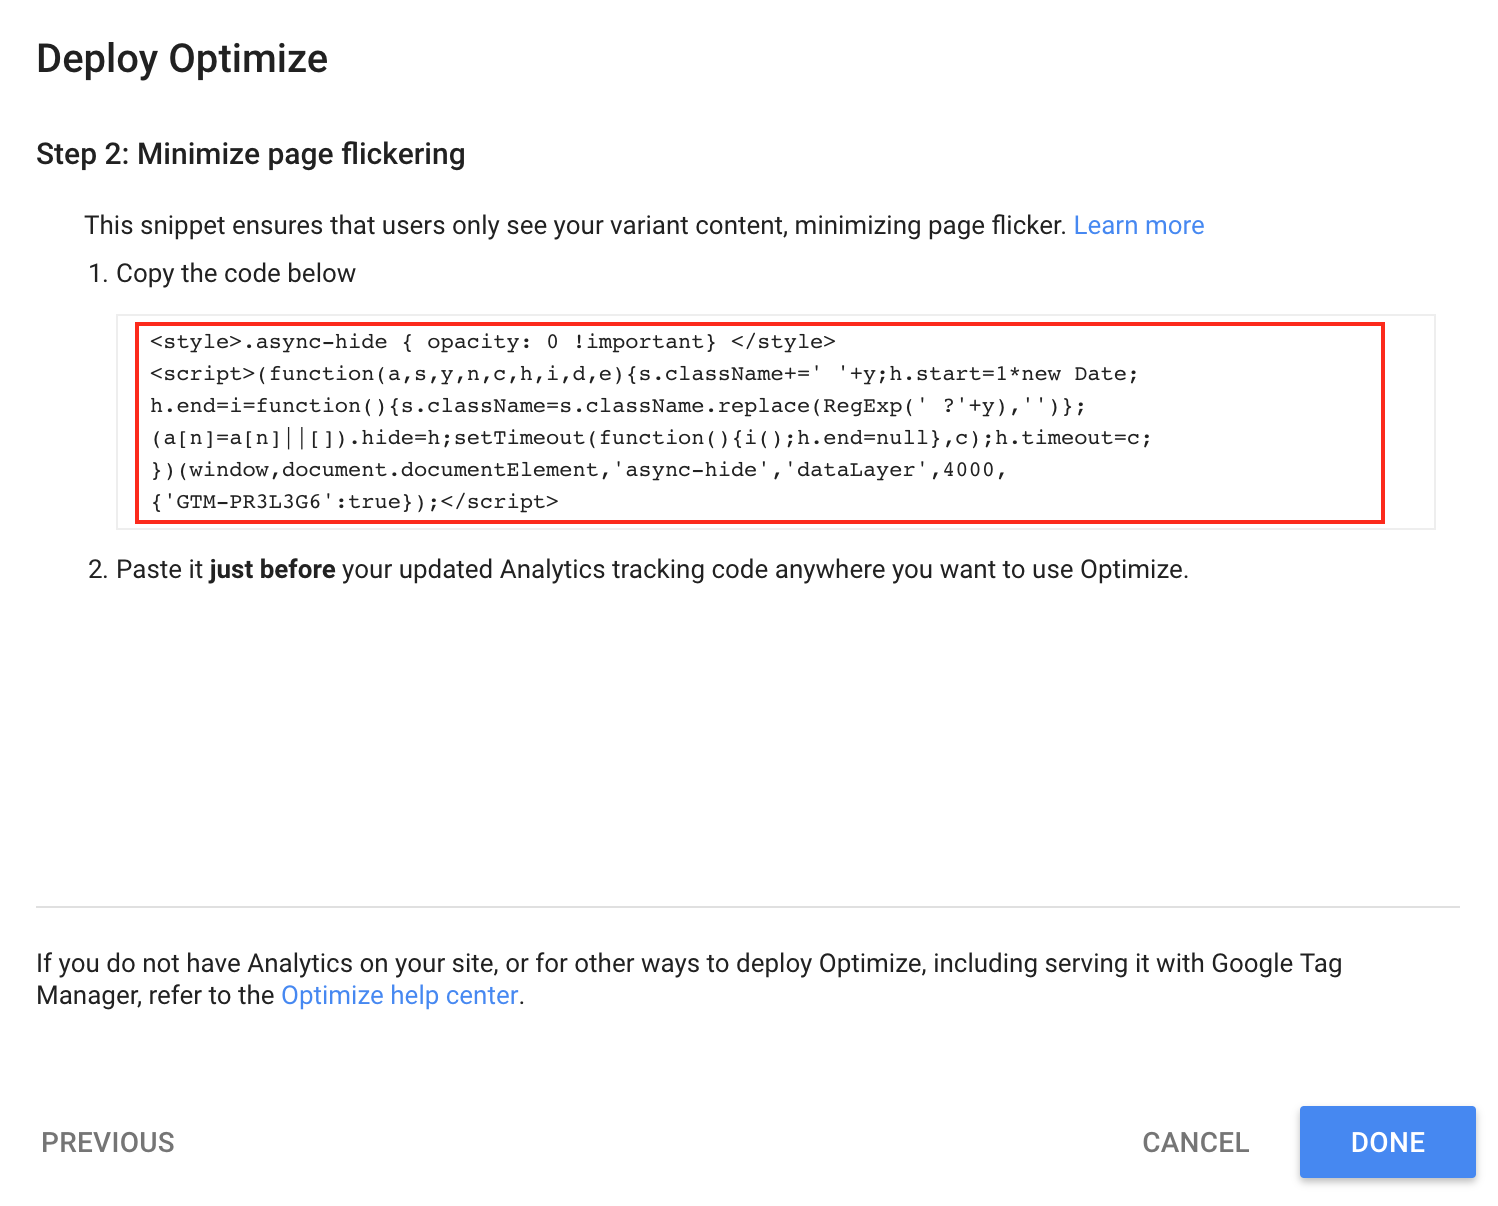Click the DONE button
This screenshot has height=1206, width=1498.
click(x=1387, y=1142)
